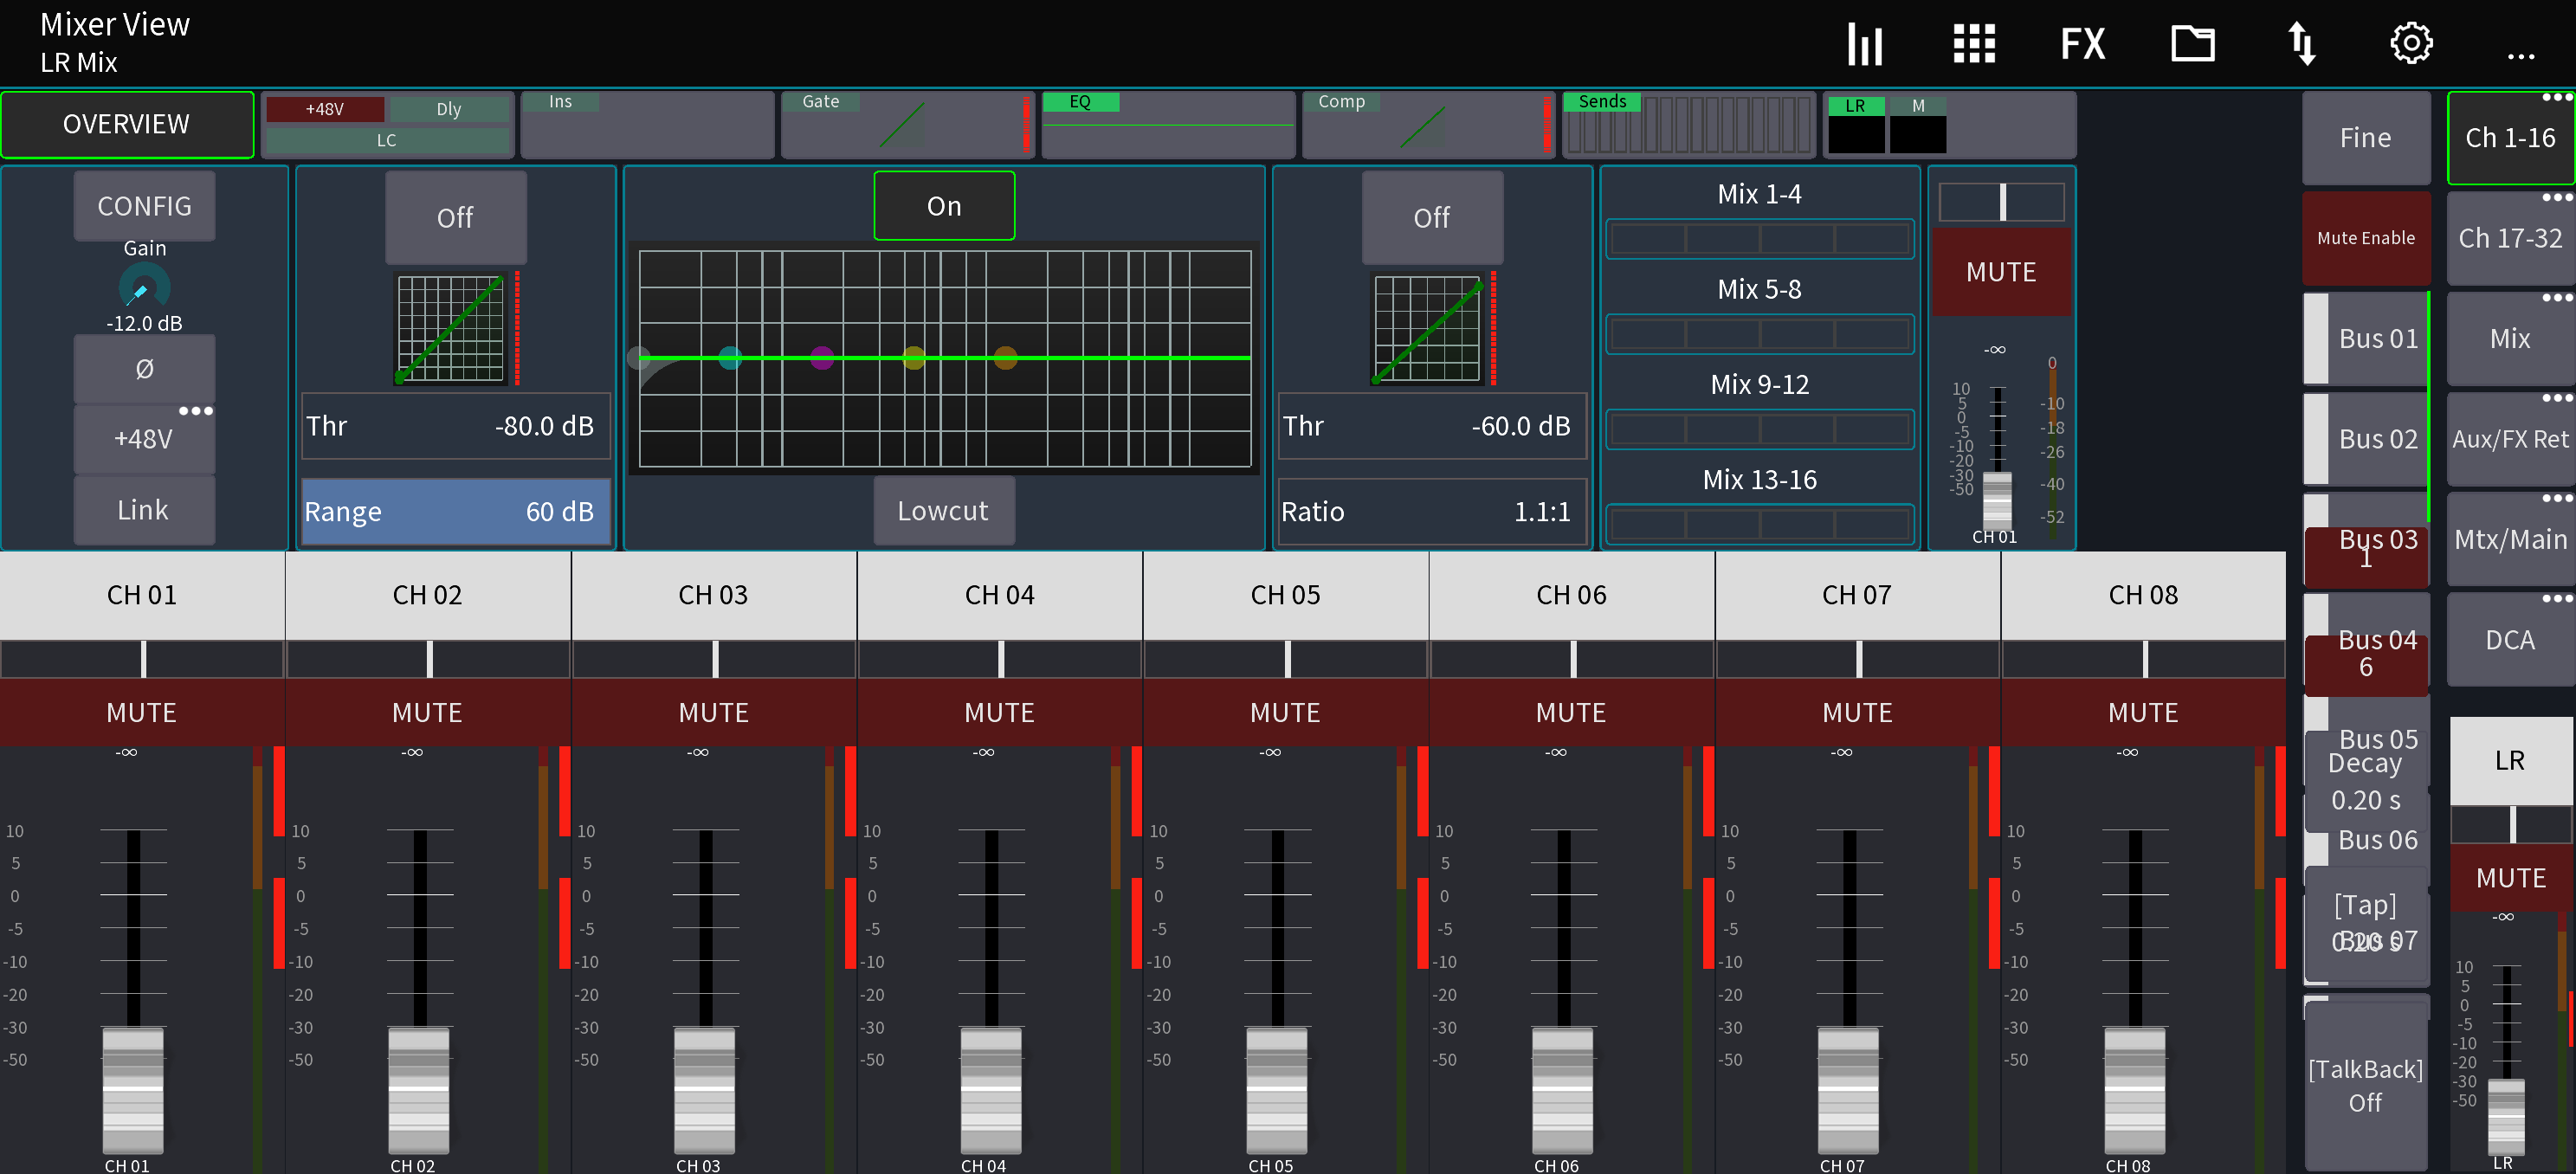
Task: Open the settings gear icon
Action: click(2410, 43)
